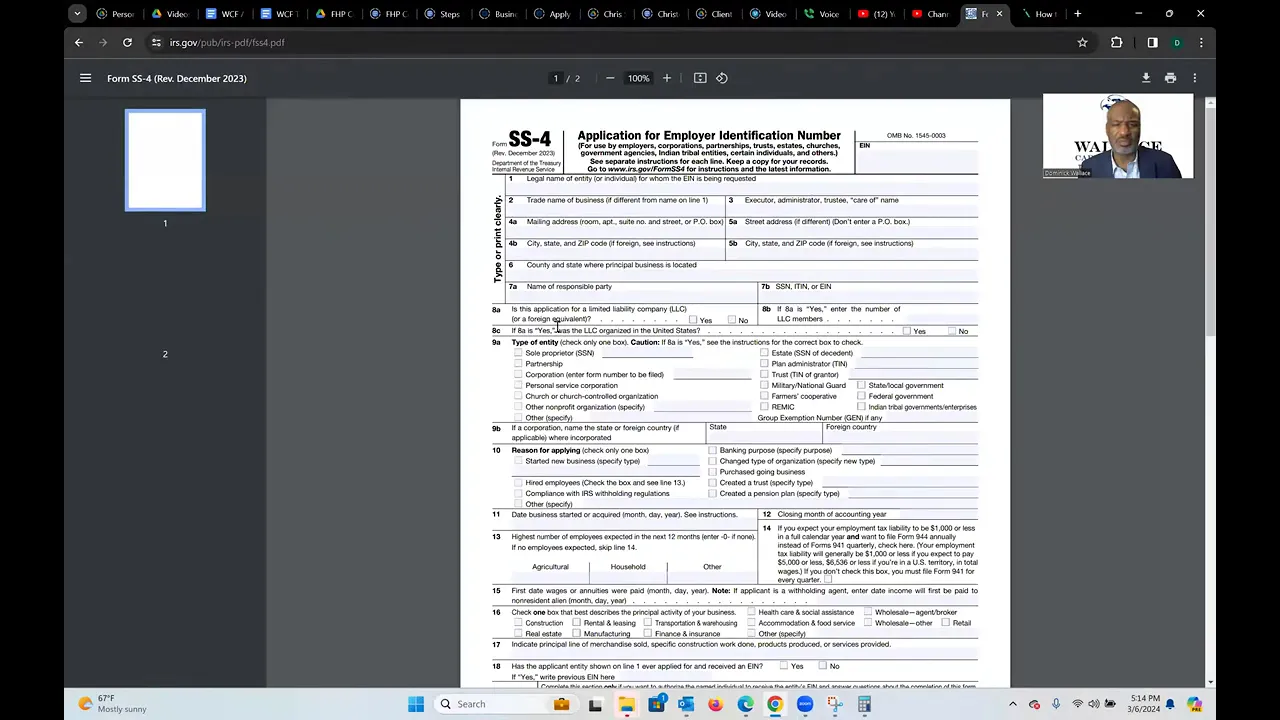1280x720 pixels.
Task: Zoom out the PDF with minus icon
Action: (x=610, y=78)
